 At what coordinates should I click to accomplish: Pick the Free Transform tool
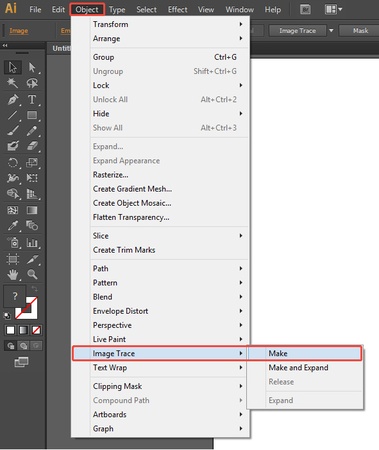[32, 178]
